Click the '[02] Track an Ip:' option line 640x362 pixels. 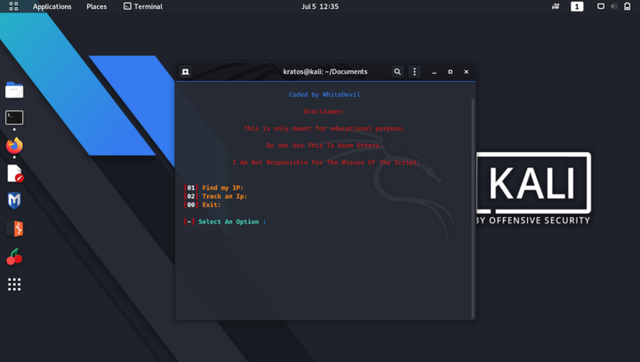click(216, 196)
